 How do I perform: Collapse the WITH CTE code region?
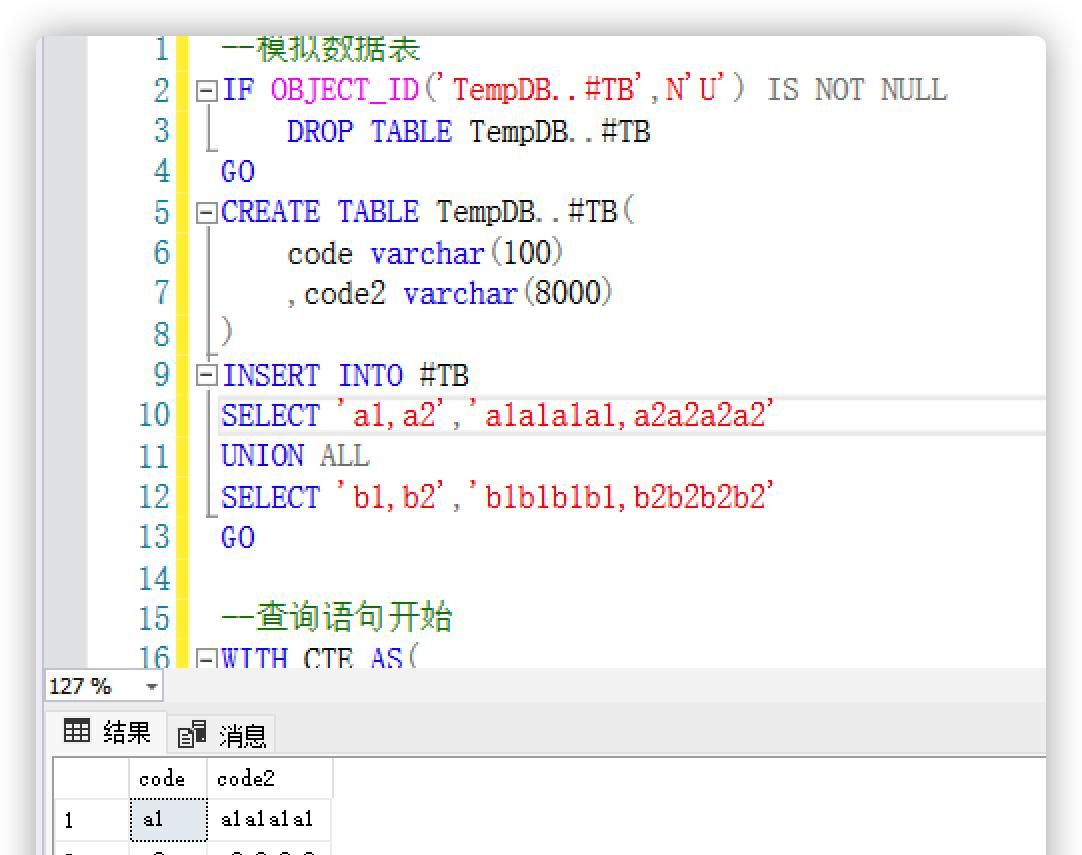point(206,658)
